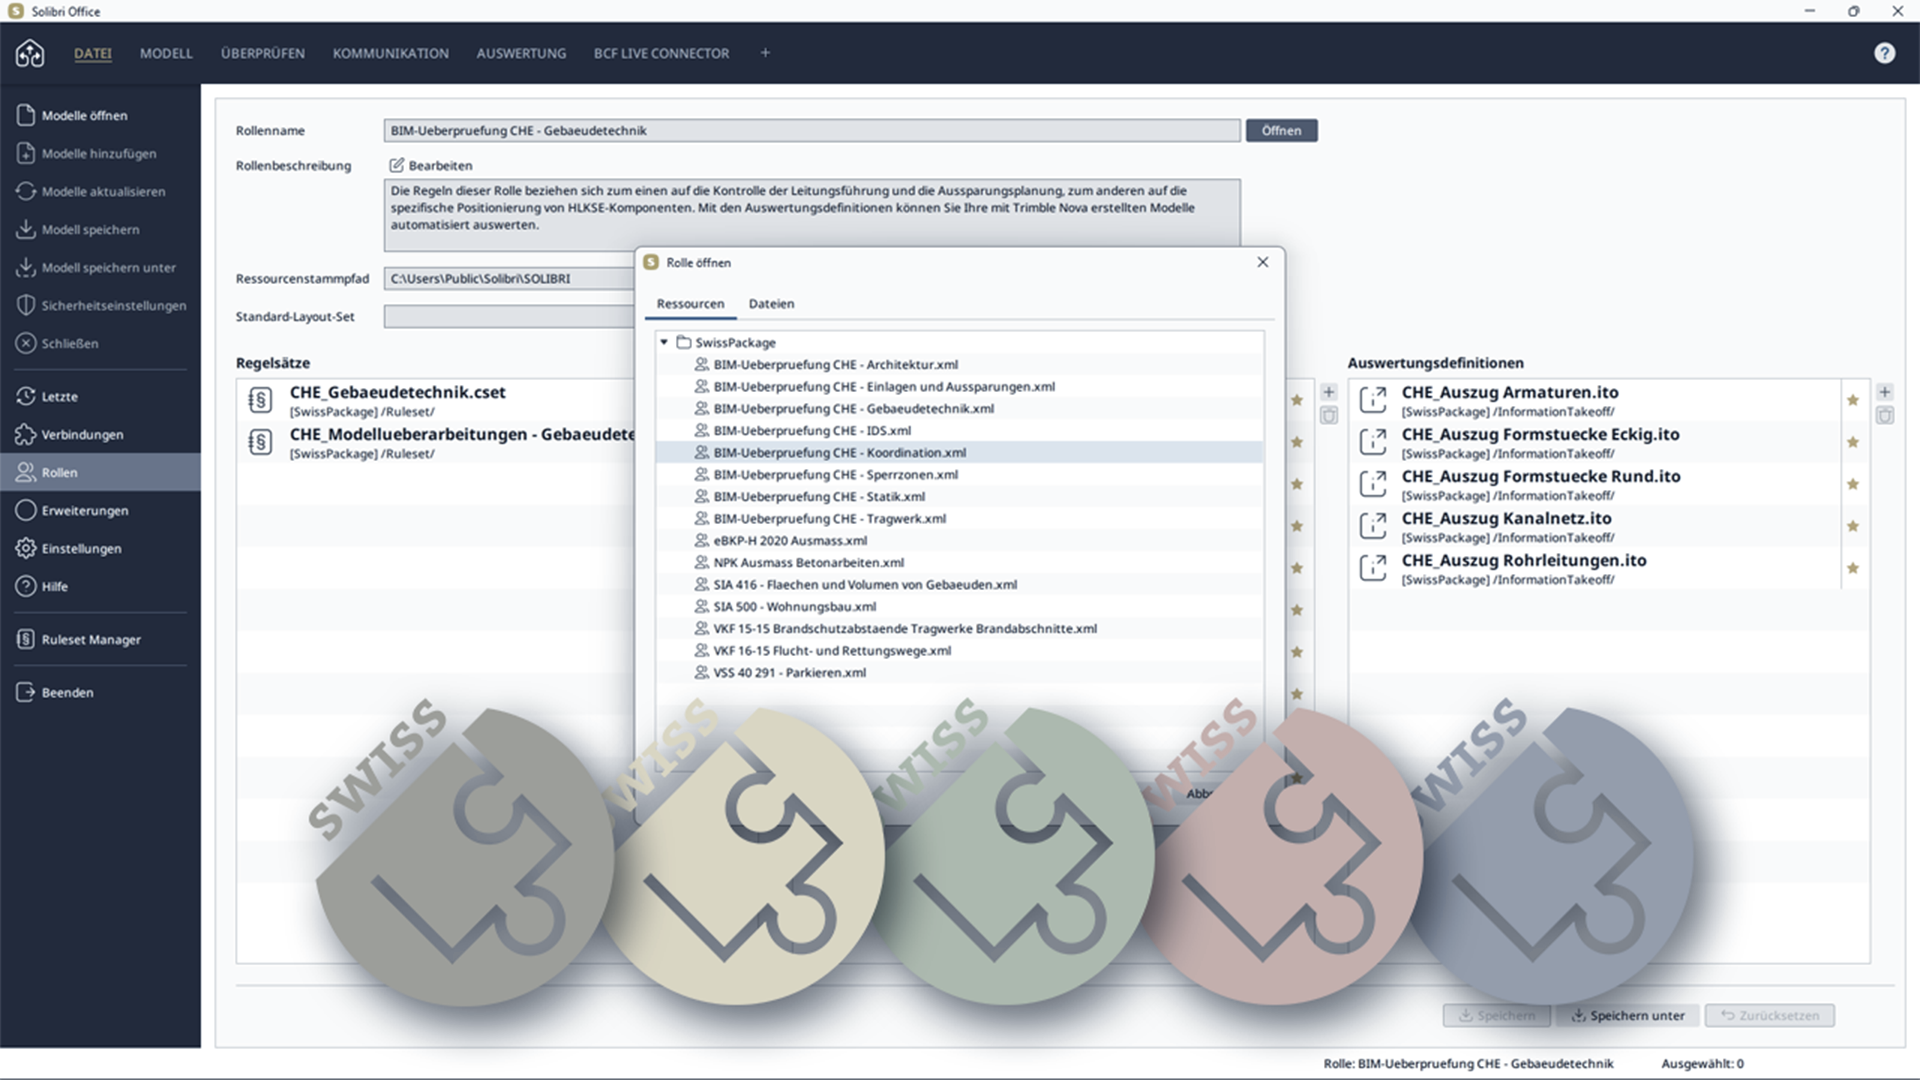The height and width of the screenshot is (1080, 1920).
Task: Select BIM-Ueberpruefung CHE - Sperrzonen.xml
Action: pos(959,474)
